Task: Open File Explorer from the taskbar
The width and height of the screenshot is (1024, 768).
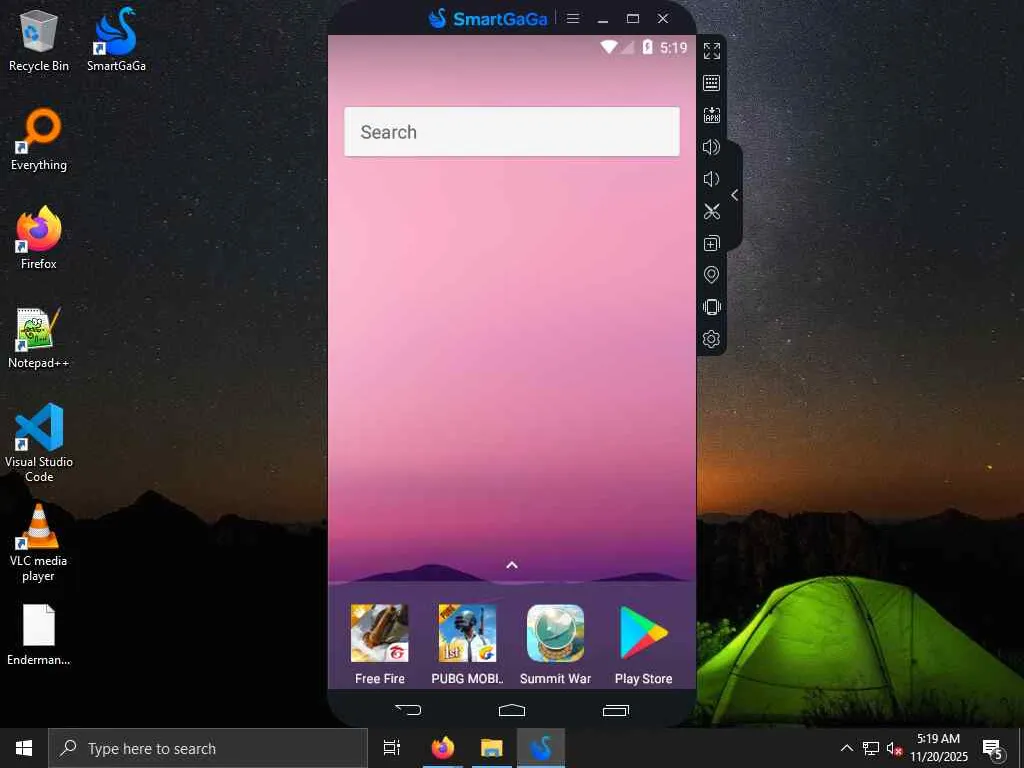Action: pyautogui.click(x=492, y=748)
